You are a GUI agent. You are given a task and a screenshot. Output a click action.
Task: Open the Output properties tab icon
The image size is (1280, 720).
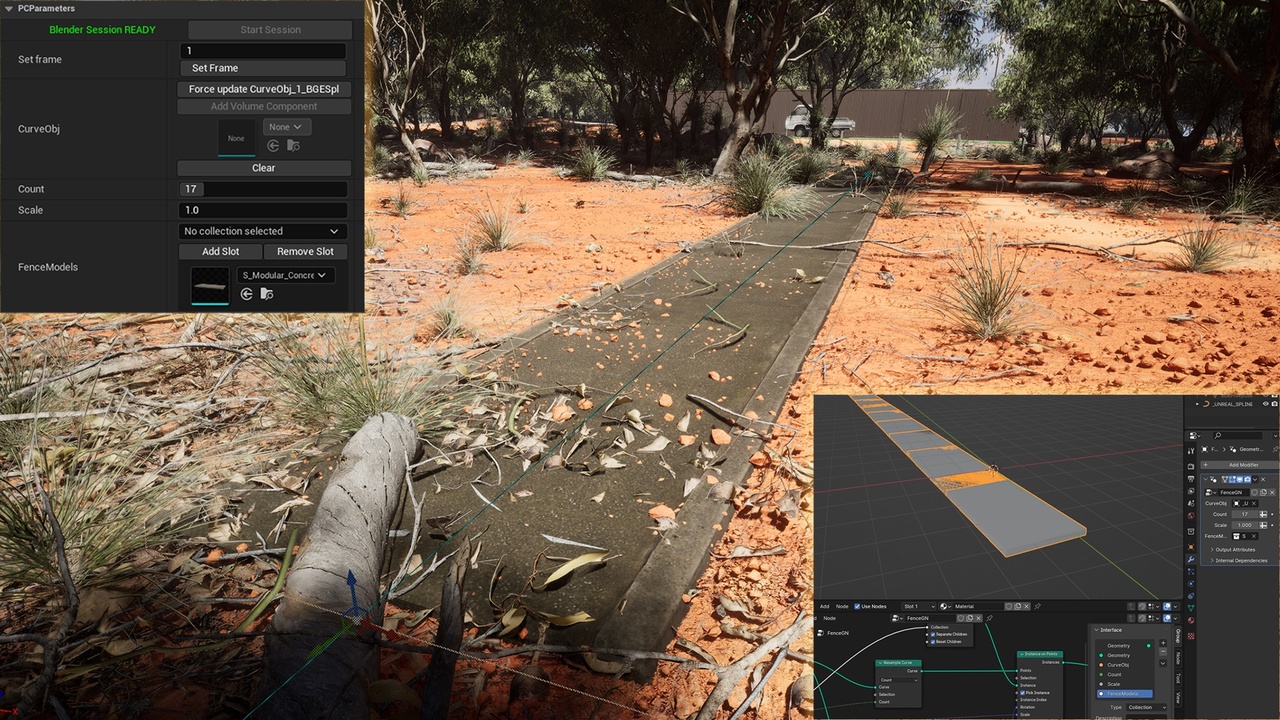(1191, 478)
